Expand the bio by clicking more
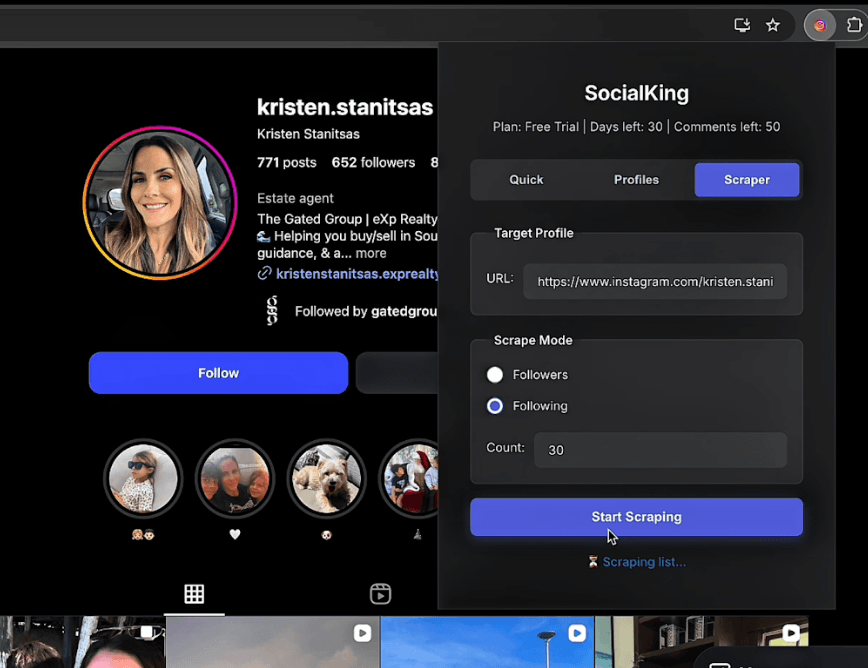Viewport: 868px width, 668px height. click(371, 254)
